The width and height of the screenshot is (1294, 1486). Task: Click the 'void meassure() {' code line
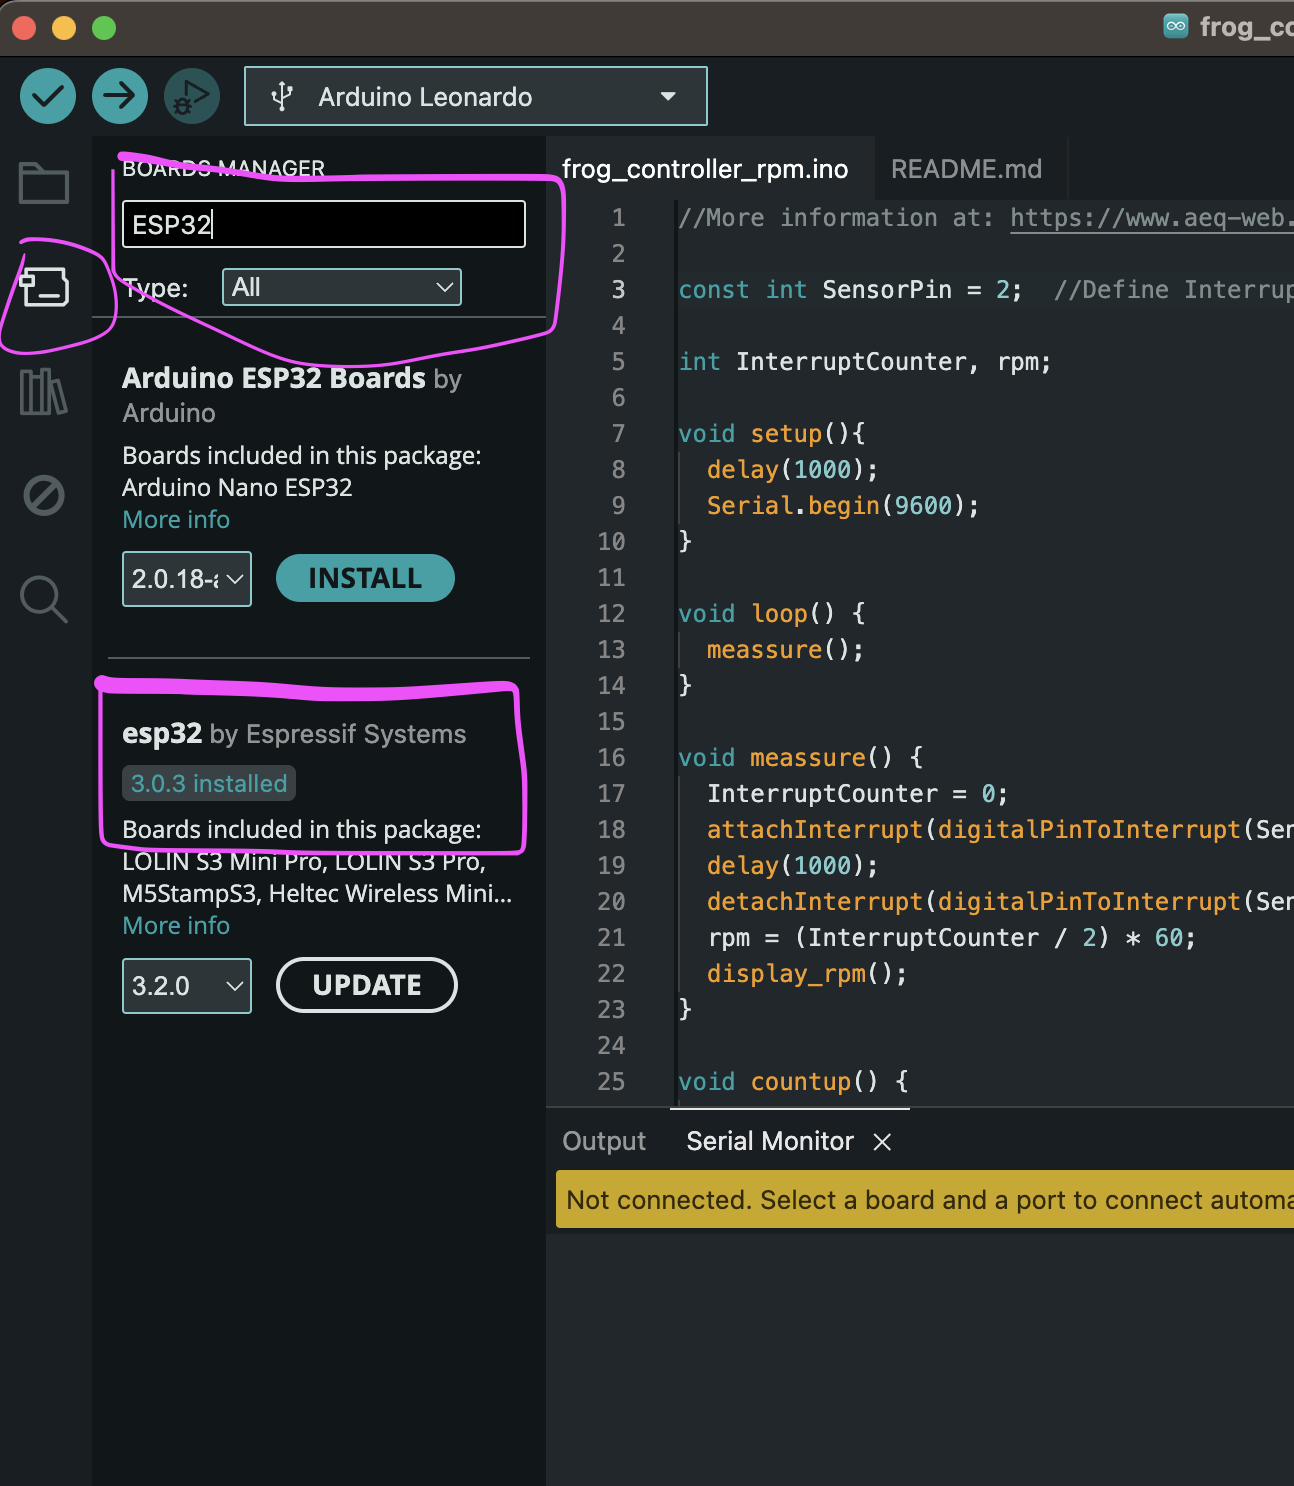coord(800,758)
